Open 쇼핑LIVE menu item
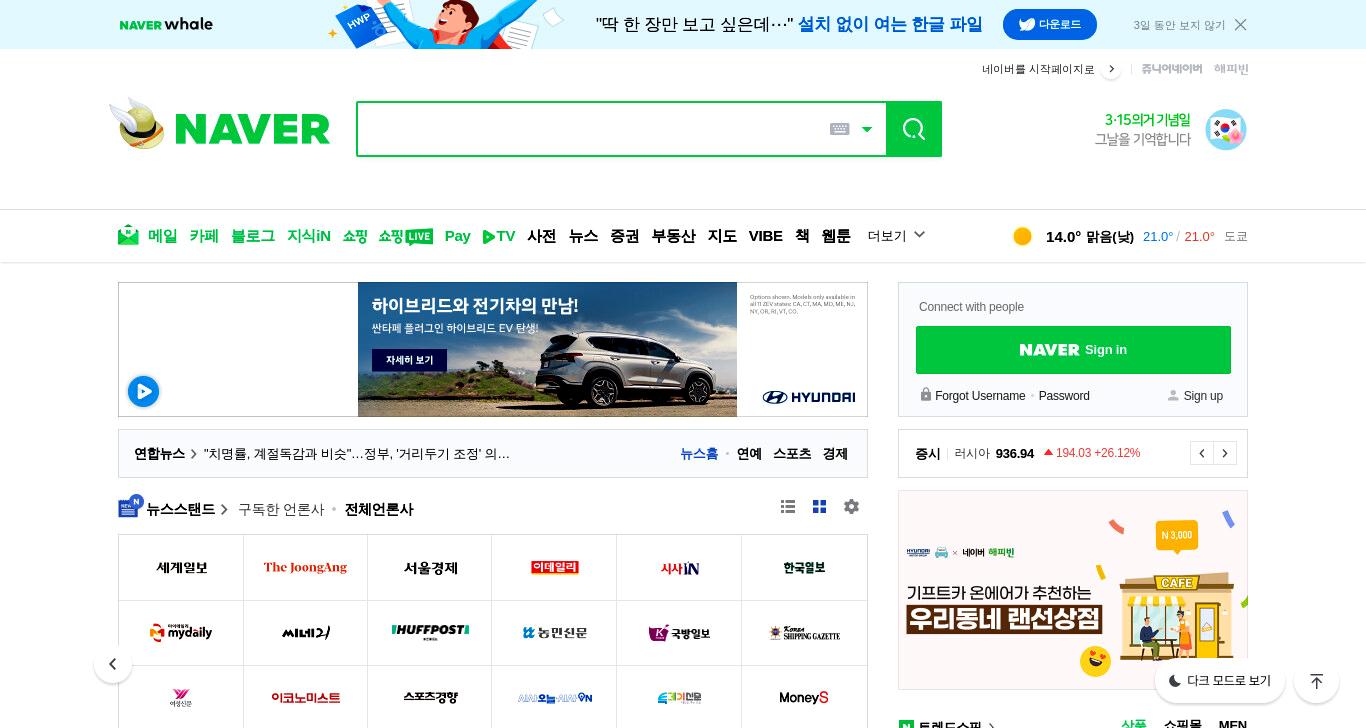Image resolution: width=1366 pixels, height=728 pixels. [406, 236]
